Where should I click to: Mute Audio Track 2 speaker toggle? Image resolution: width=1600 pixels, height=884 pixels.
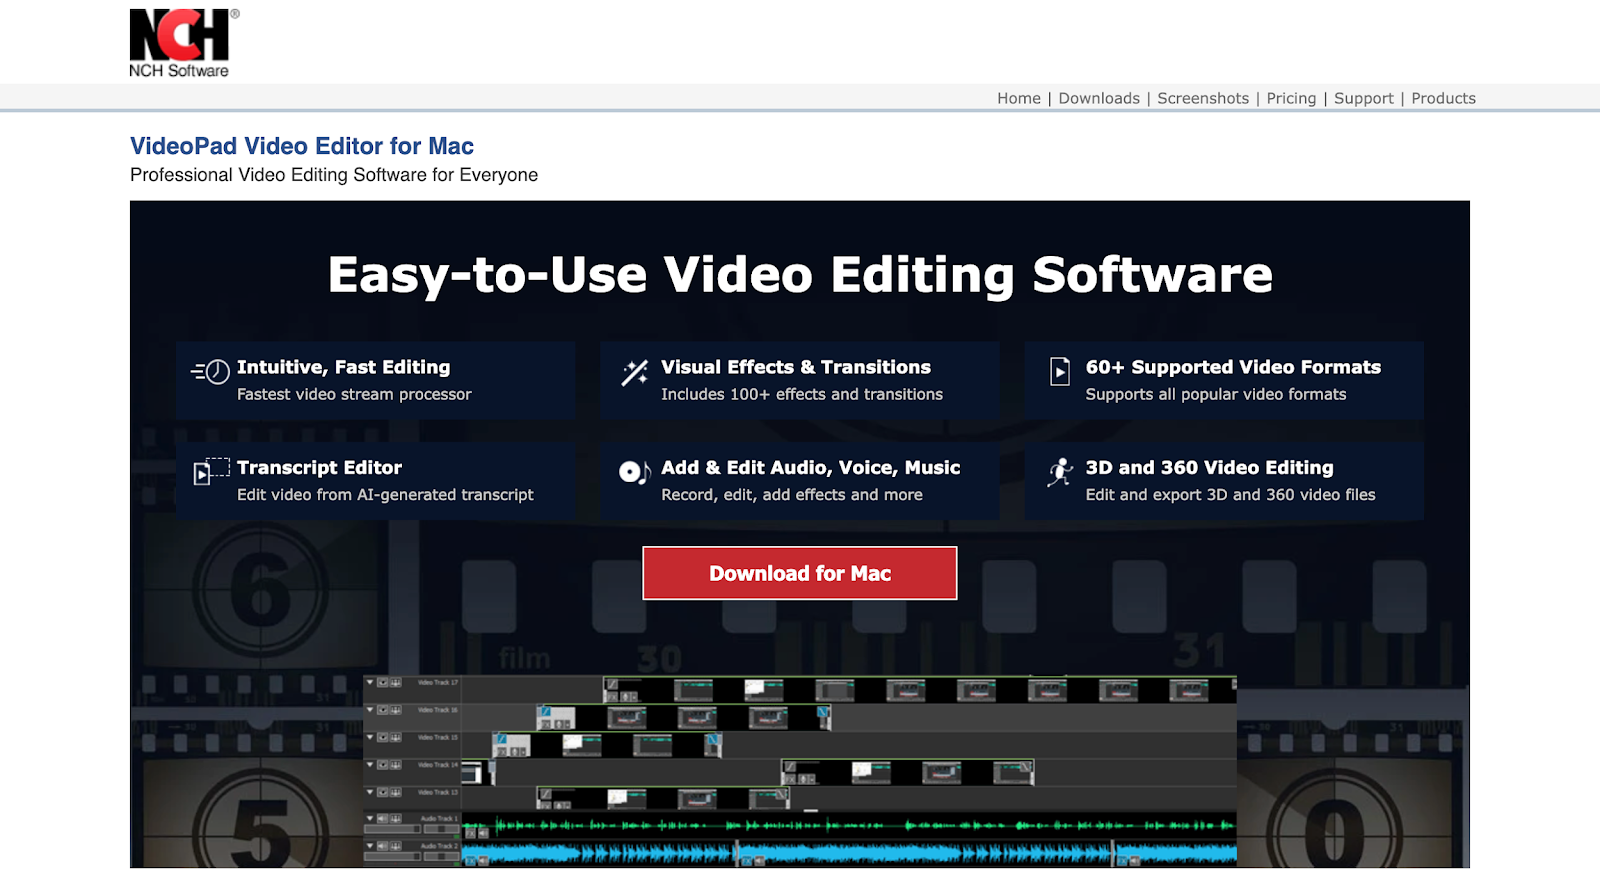[383, 846]
